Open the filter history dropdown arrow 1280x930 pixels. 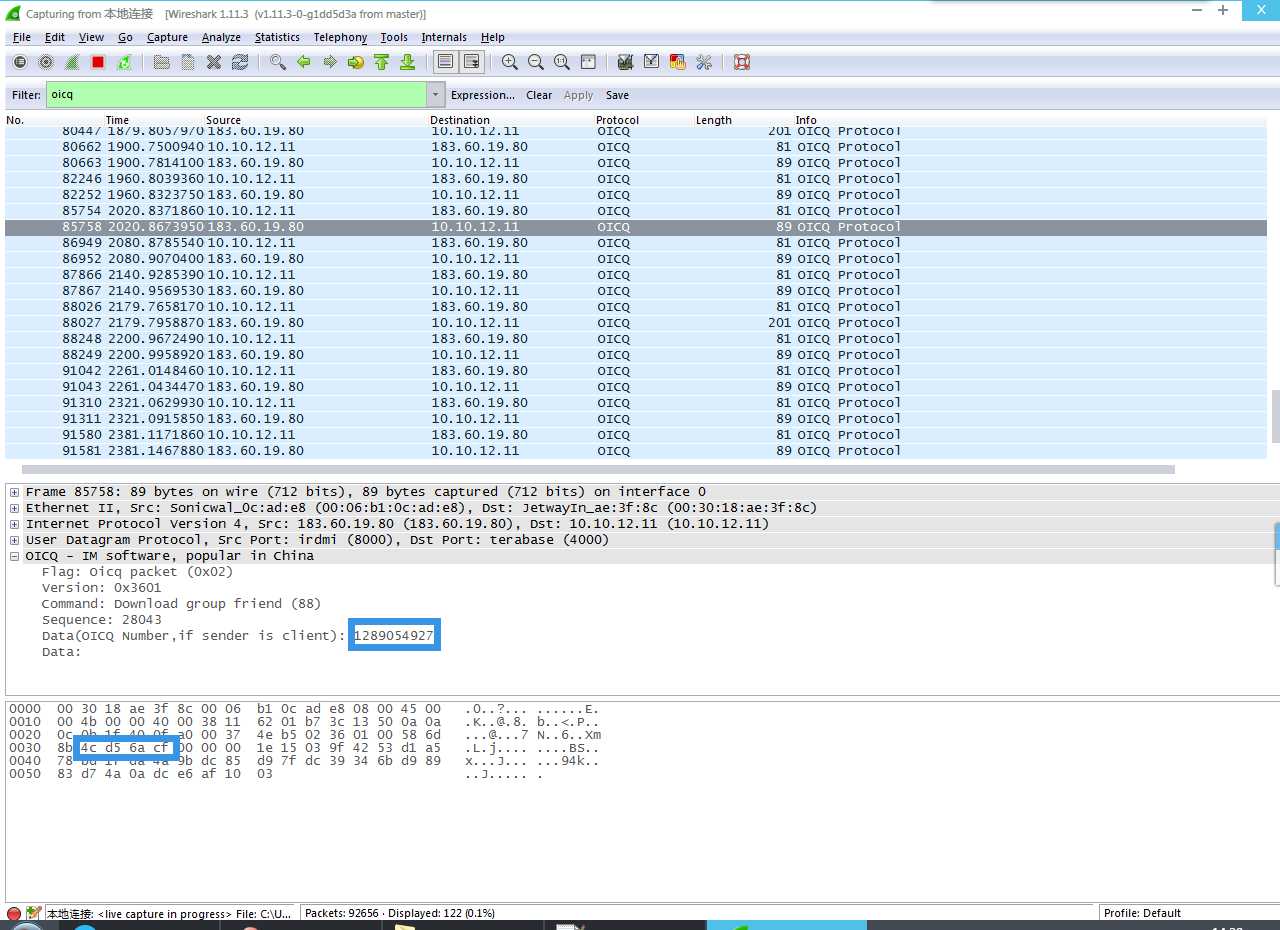pos(435,95)
